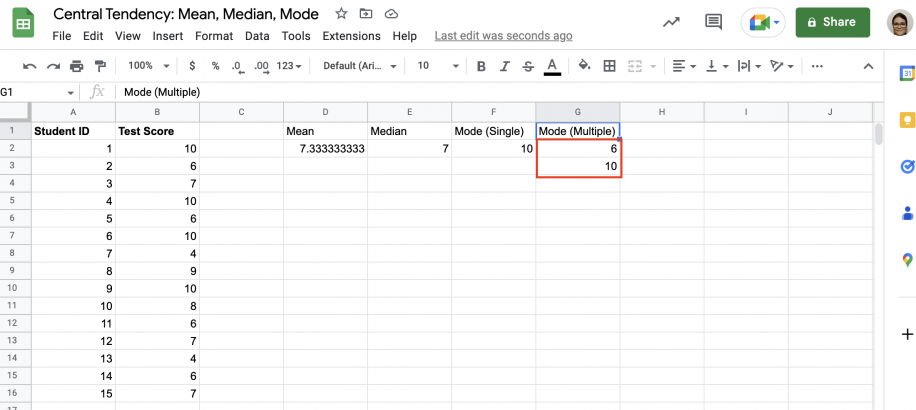The height and width of the screenshot is (410, 916).
Task: Format as percent icon
Action: (216, 66)
